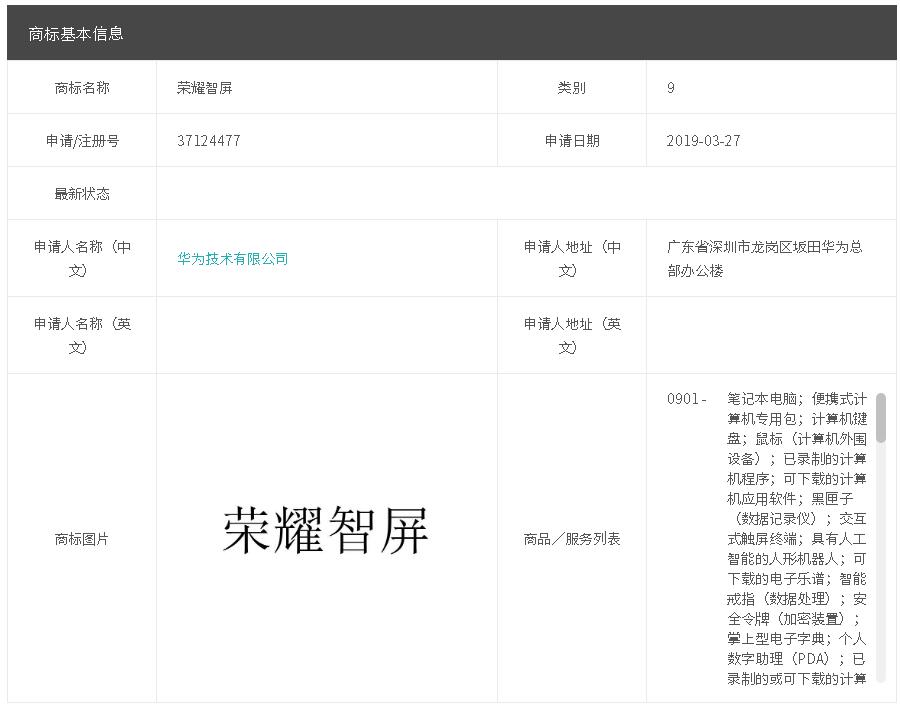This screenshot has height=707, width=900.
Task: Click the 商标图片 label cell
Action: [82, 539]
